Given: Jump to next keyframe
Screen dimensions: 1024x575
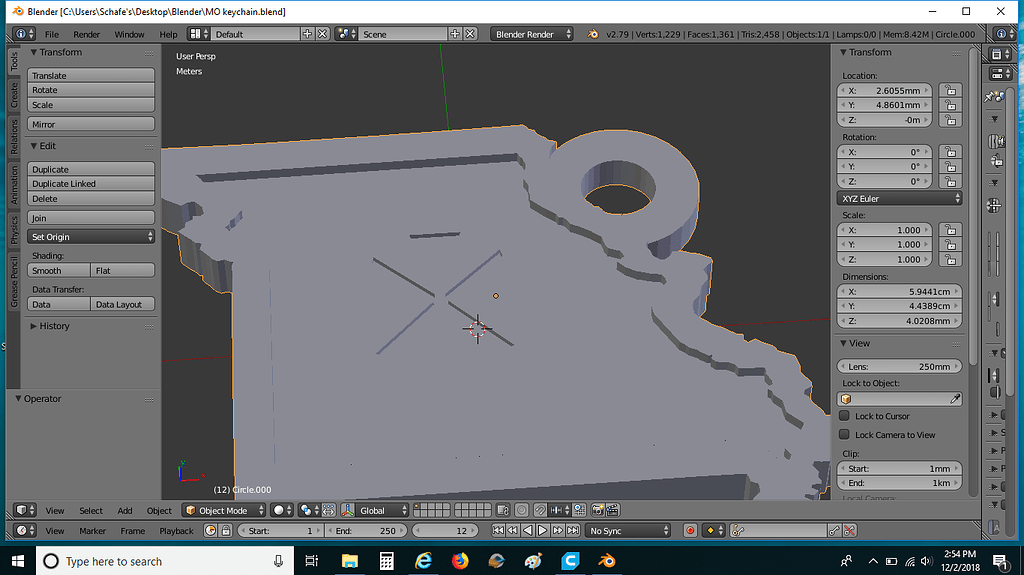Looking at the screenshot, I should pyautogui.click(x=558, y=531).
